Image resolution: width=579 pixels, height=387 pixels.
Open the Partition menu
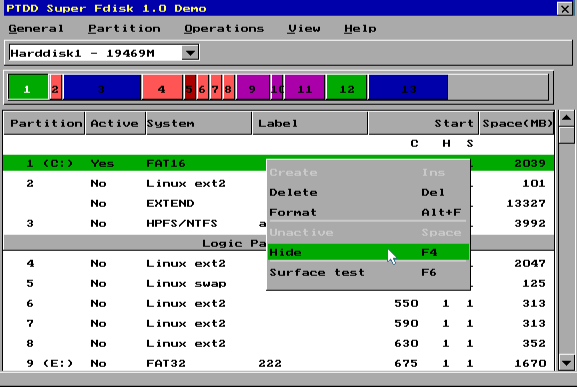coord(124,29)
